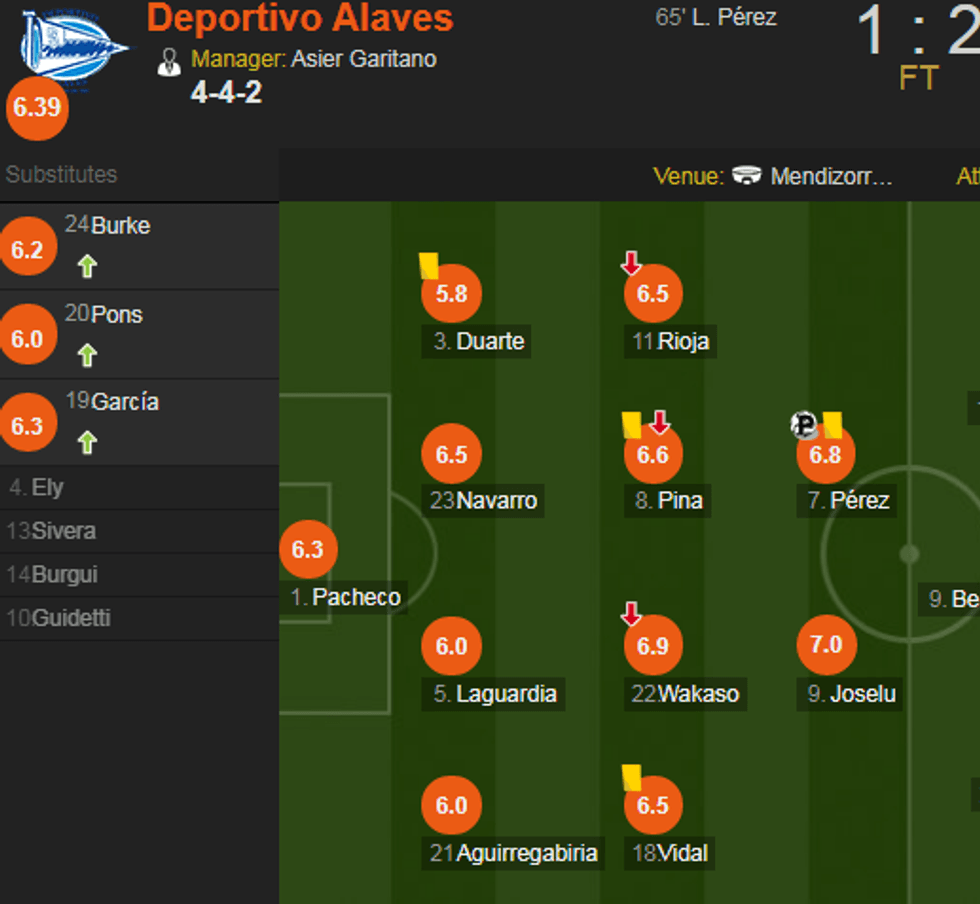This screenshot has height=904, width=980.
Task: Click the manager silhouette icon
Action: point(169,62)
